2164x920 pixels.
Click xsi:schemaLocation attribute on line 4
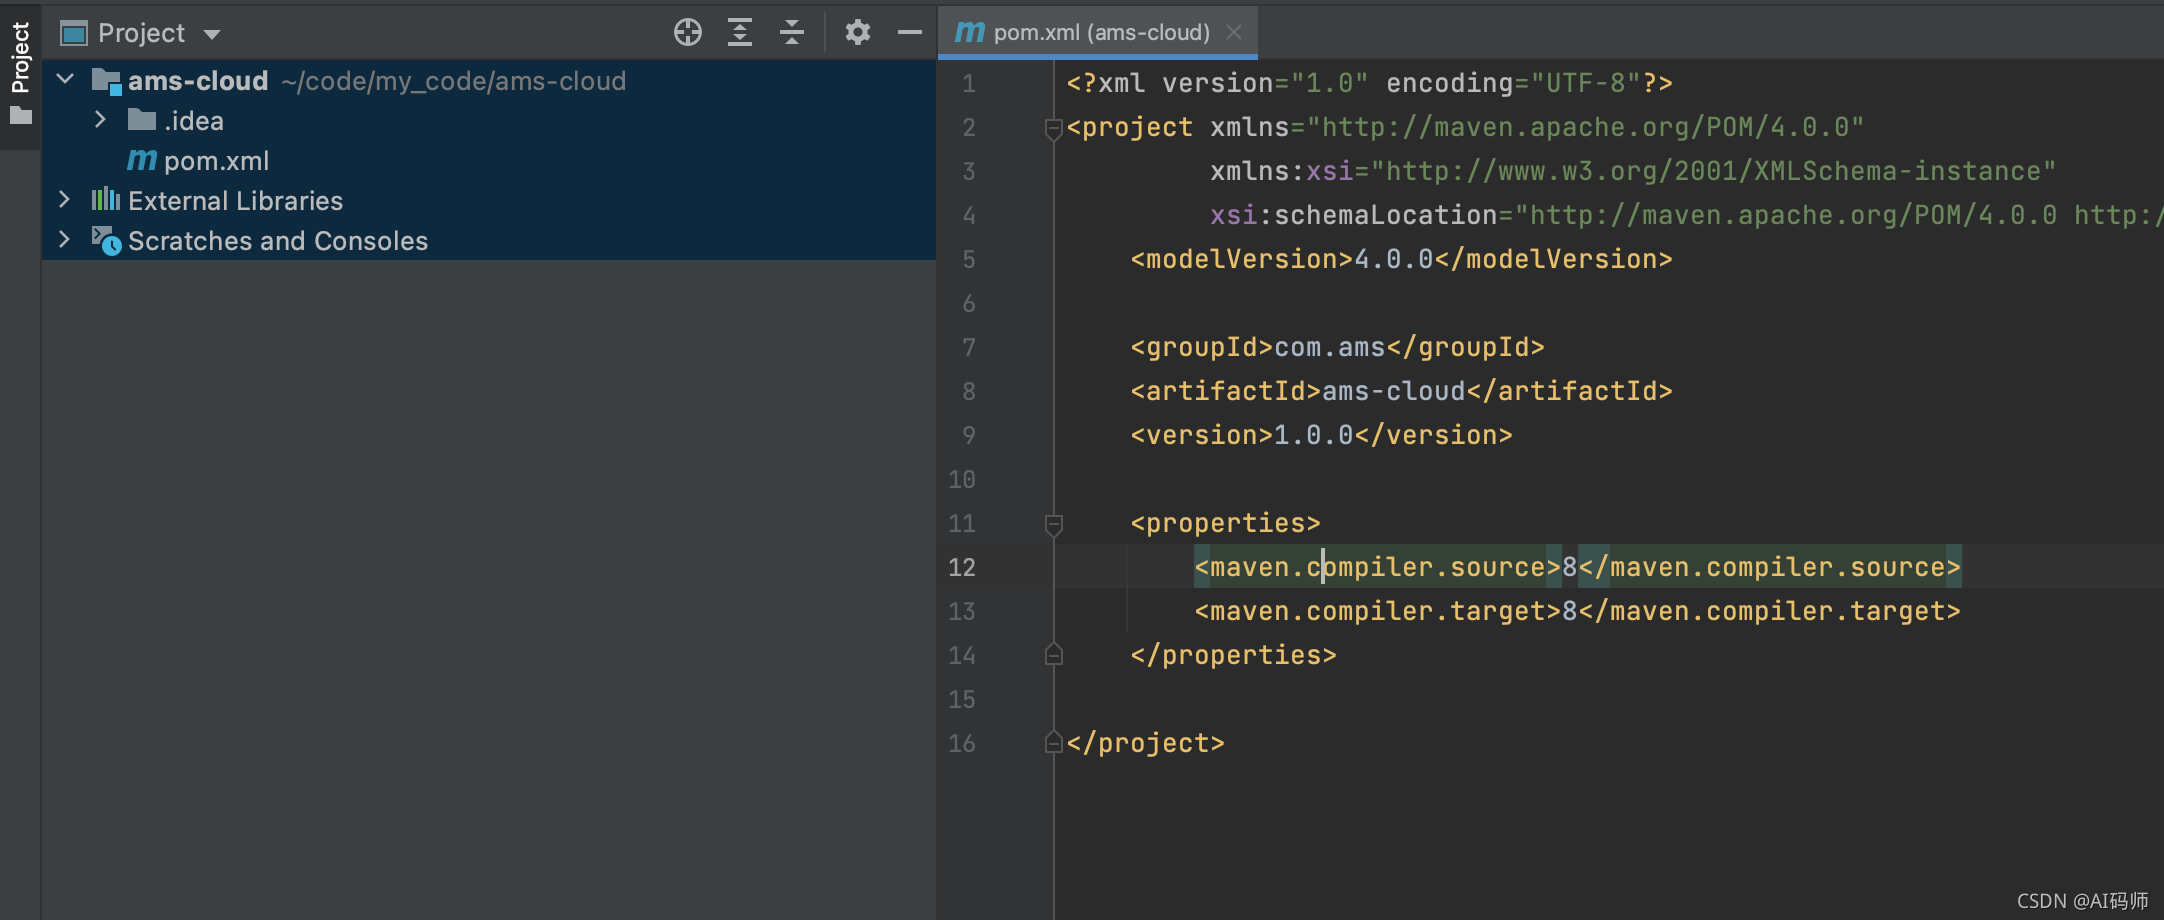point(1354,215)
